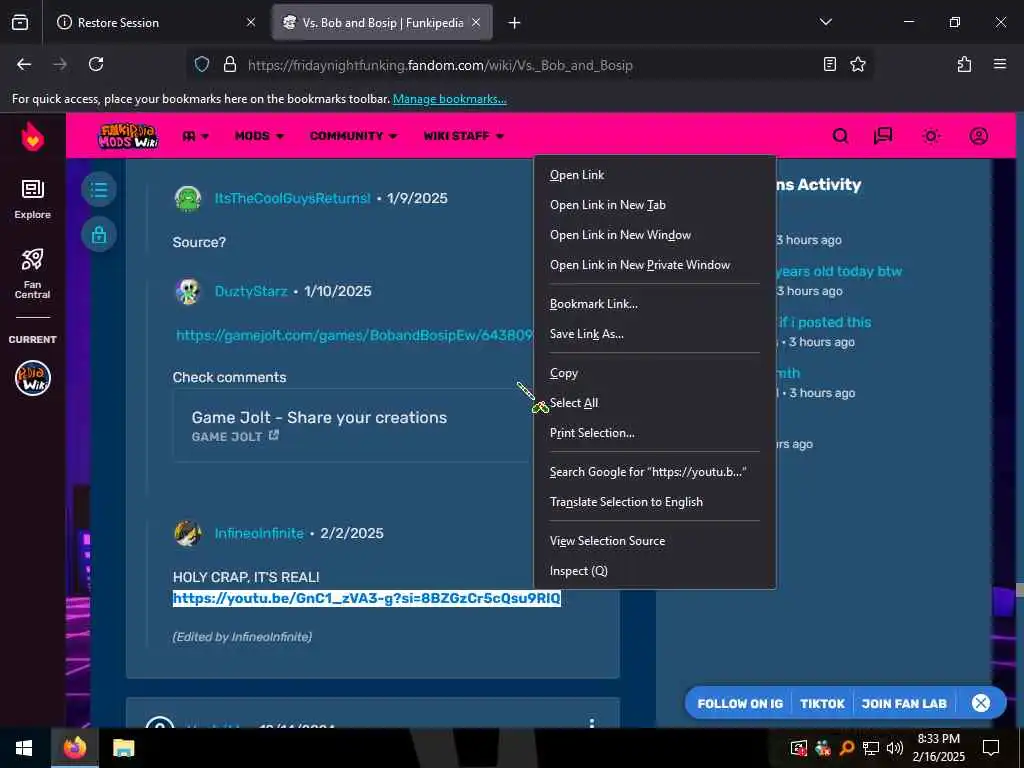Screen dimensions: 1024x768
Task: Open a new tab with plus
Action: [x=515, y=23]
